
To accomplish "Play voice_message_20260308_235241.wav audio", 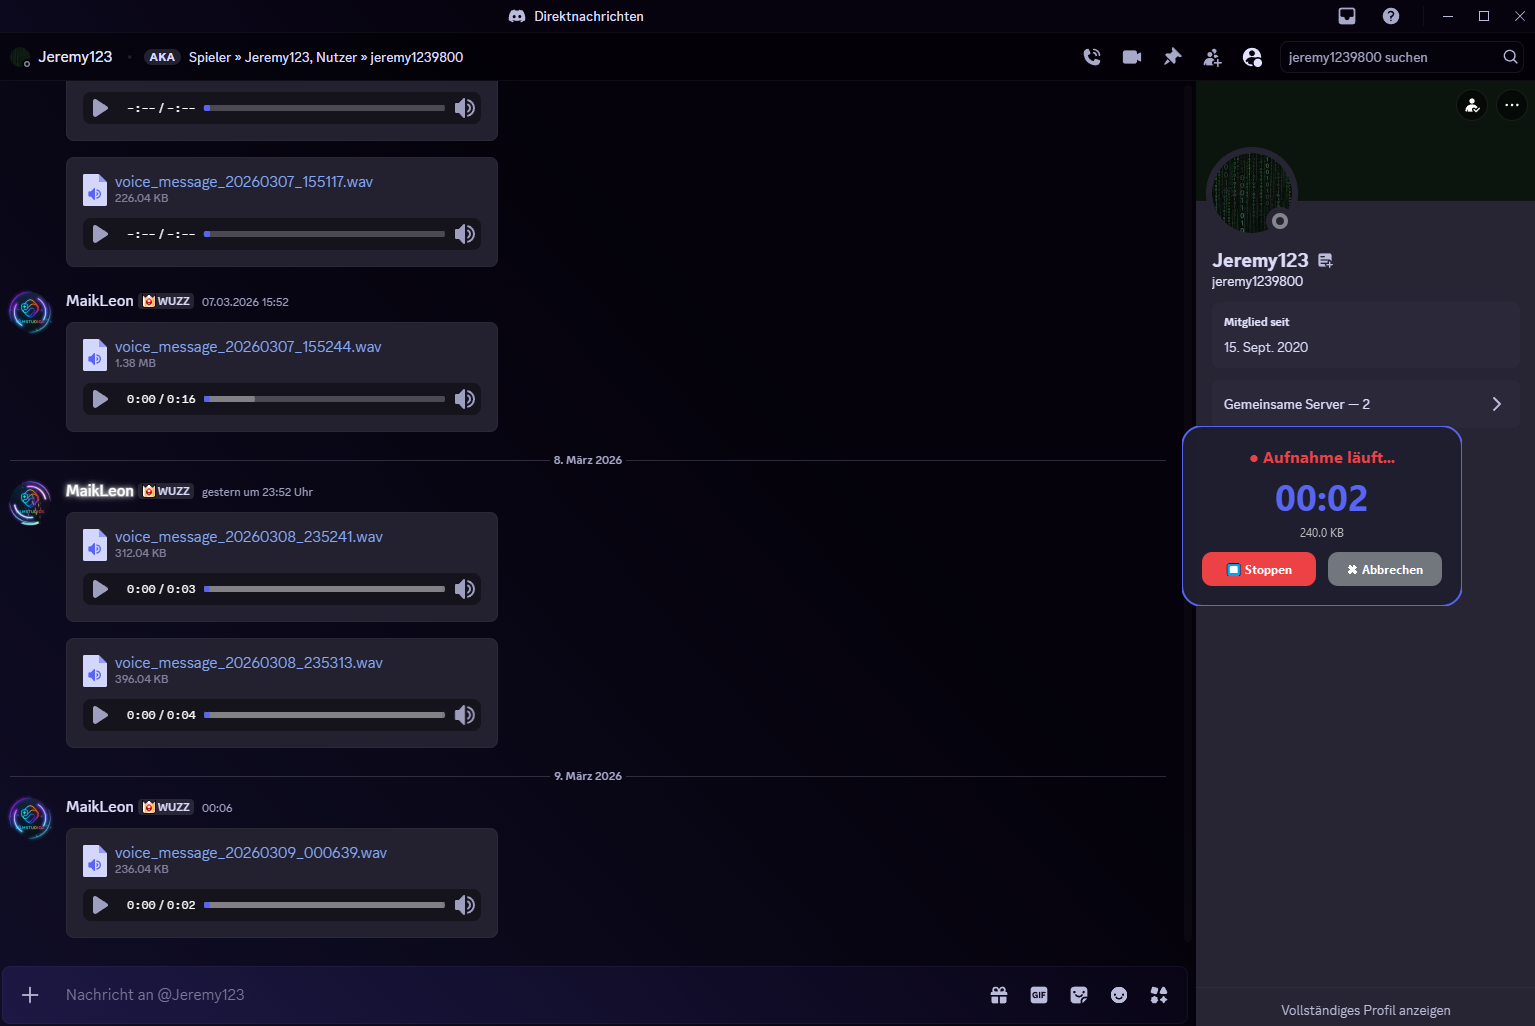I will [100, 589].
